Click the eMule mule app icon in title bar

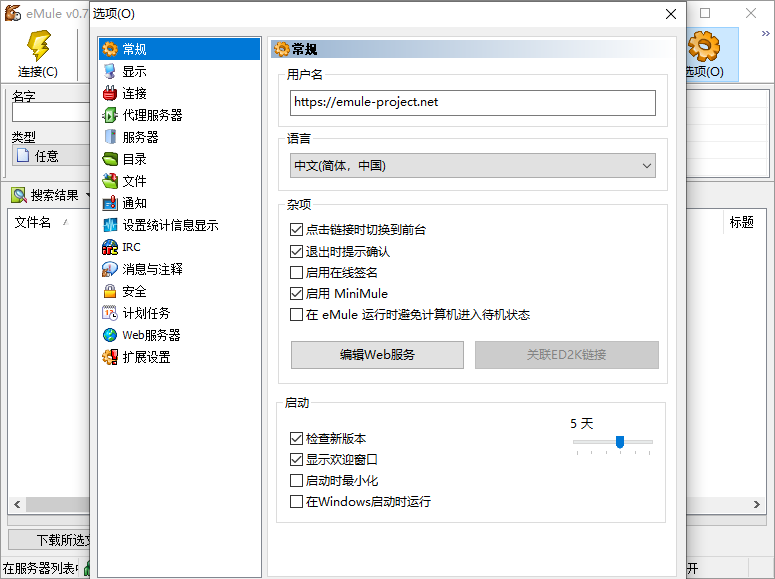click(x=12, y=13)
